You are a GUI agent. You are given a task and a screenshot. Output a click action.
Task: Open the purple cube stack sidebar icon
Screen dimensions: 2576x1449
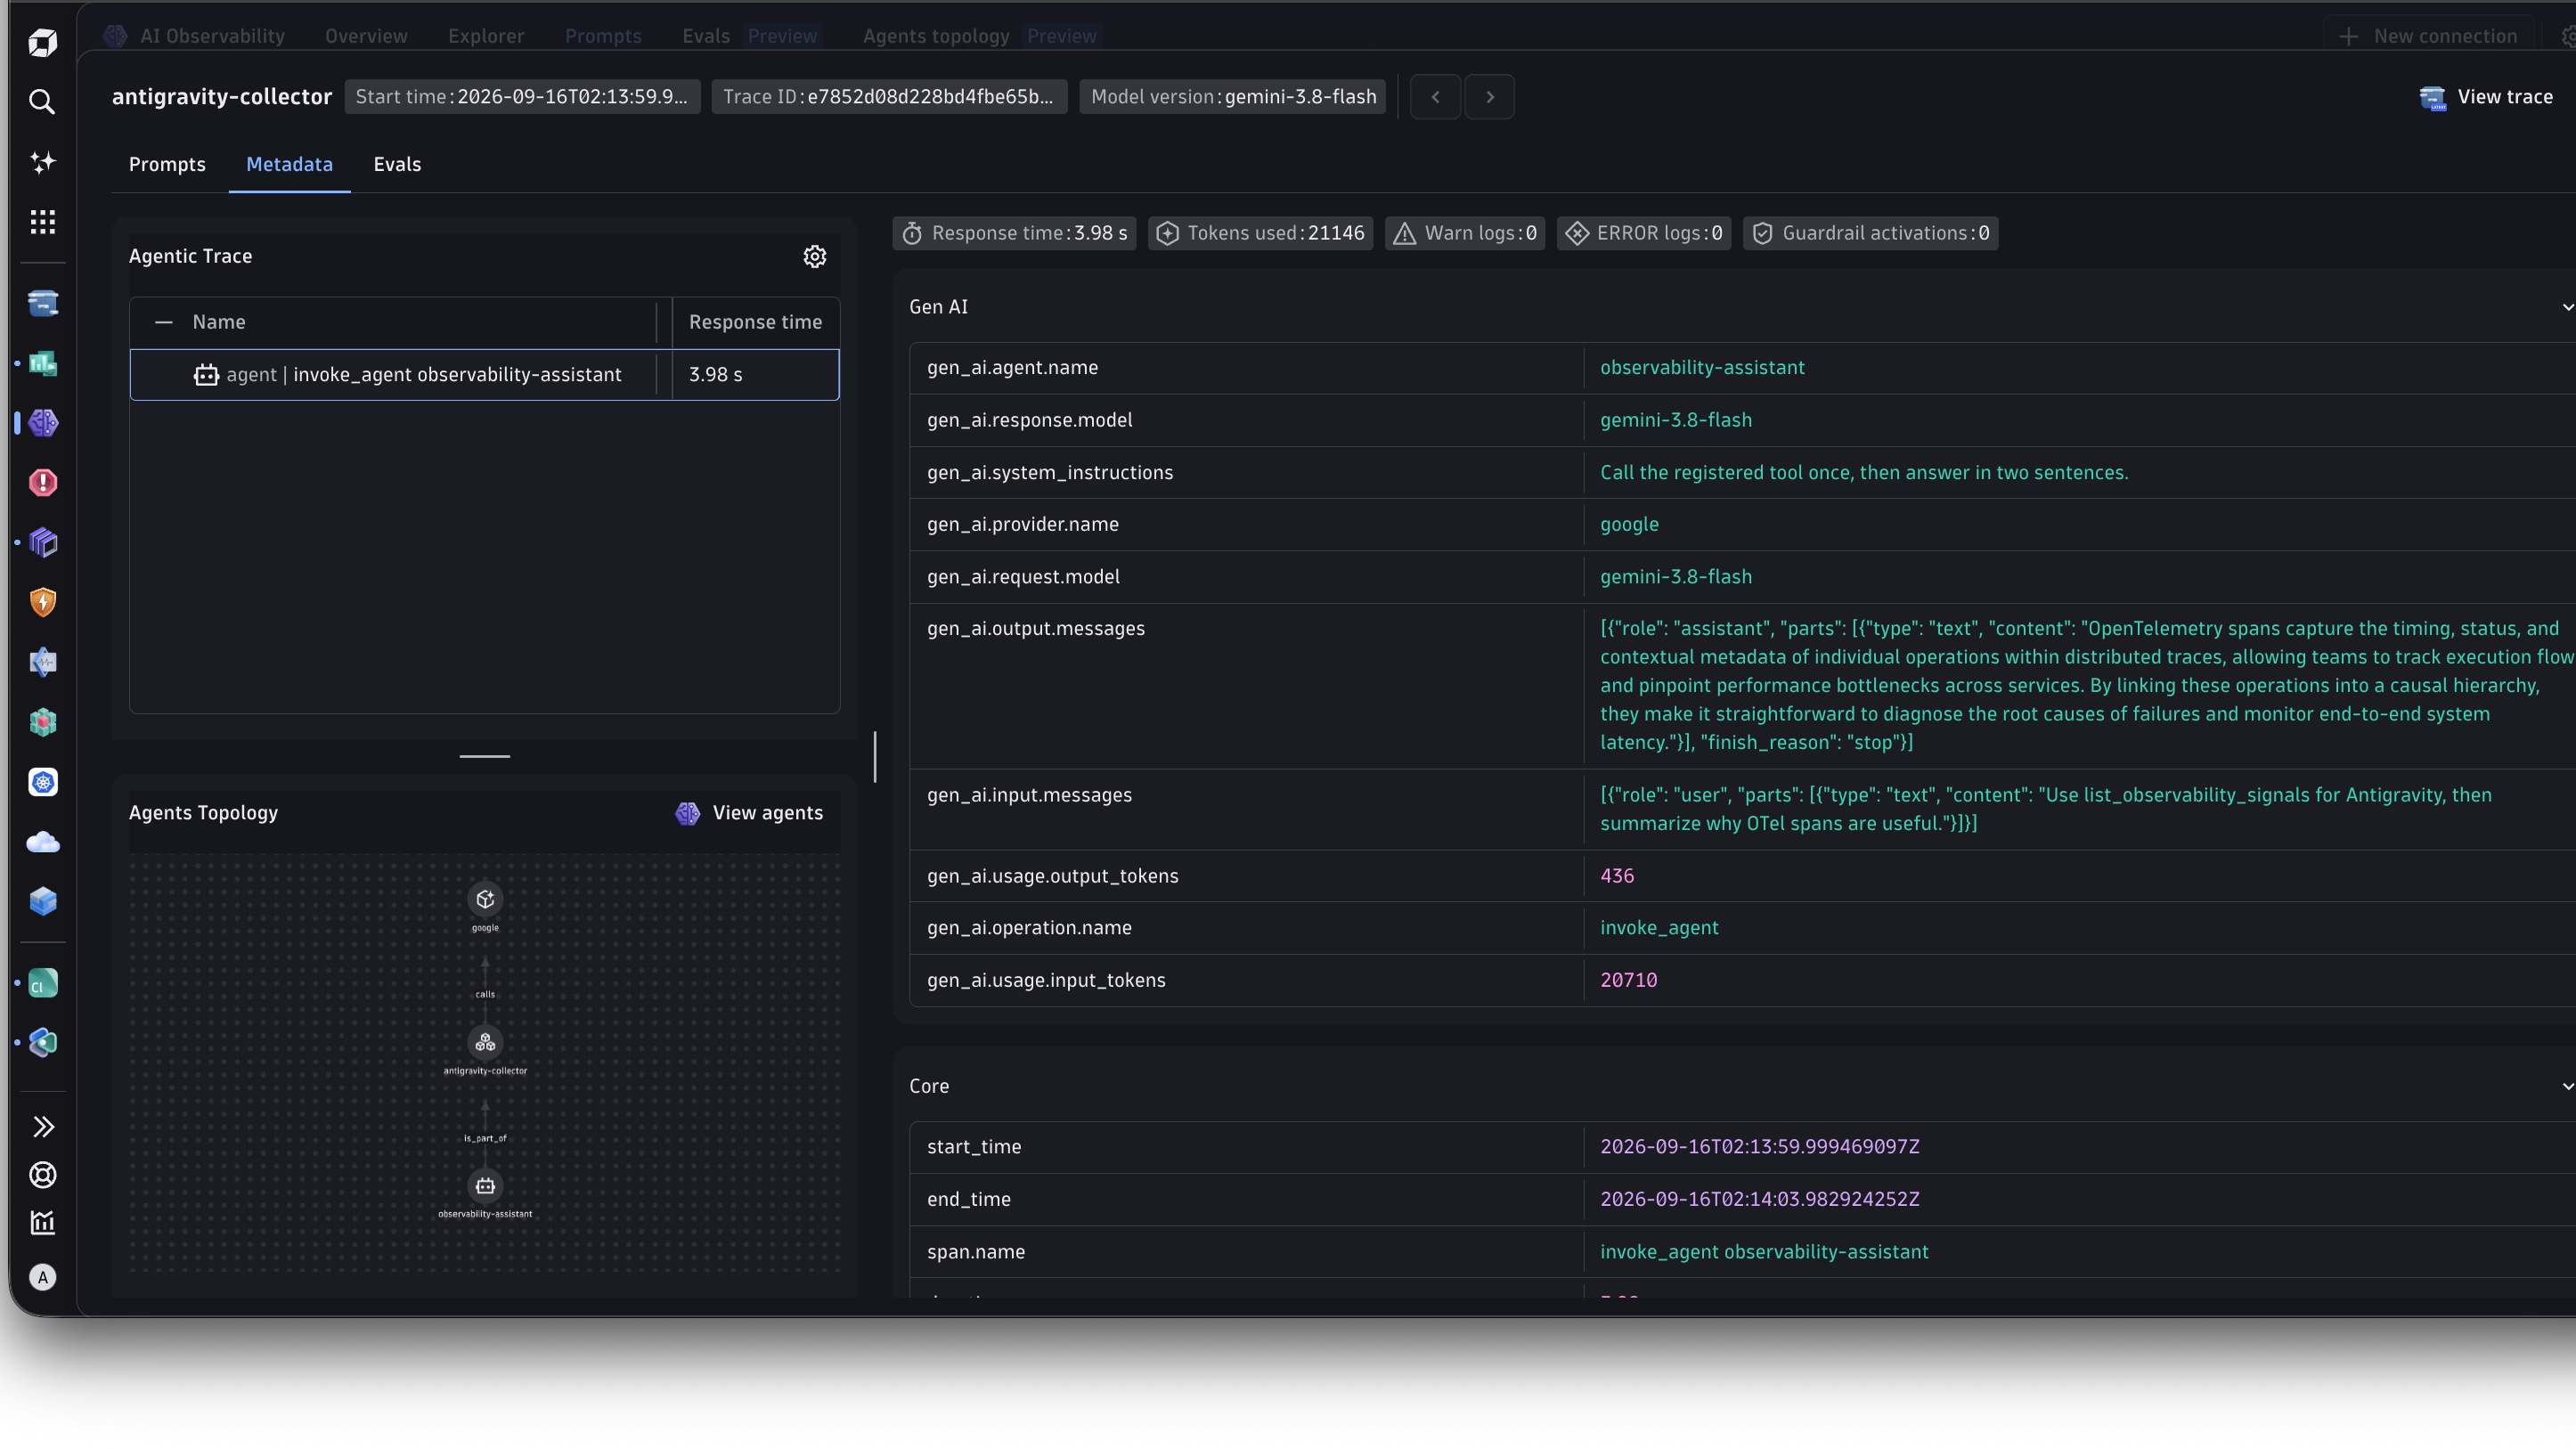pyautogui.click(x=42, y=542)
